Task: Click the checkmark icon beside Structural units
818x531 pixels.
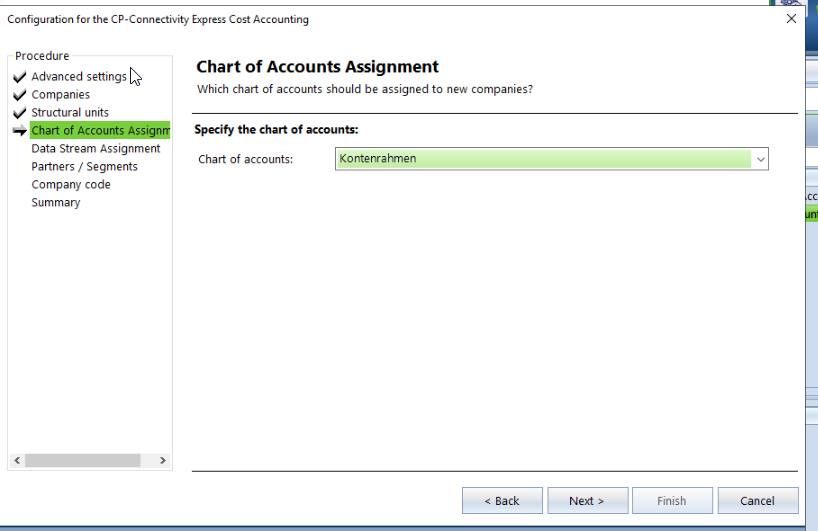Action: click(19, 113)
